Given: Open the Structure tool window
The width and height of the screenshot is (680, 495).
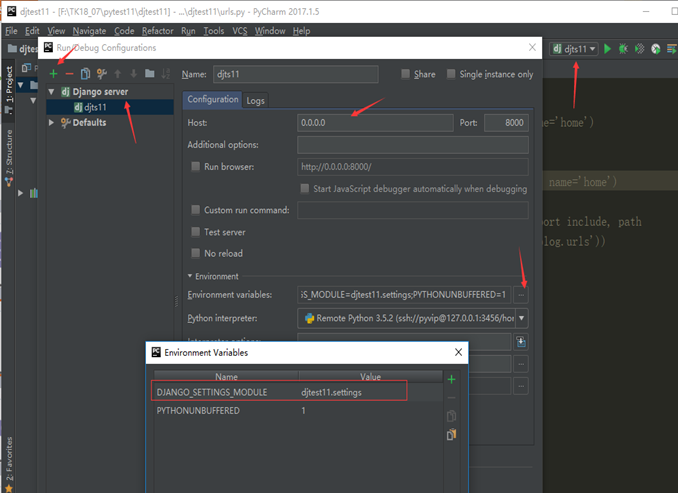Looking at the screenshot, I should [9, 157].
